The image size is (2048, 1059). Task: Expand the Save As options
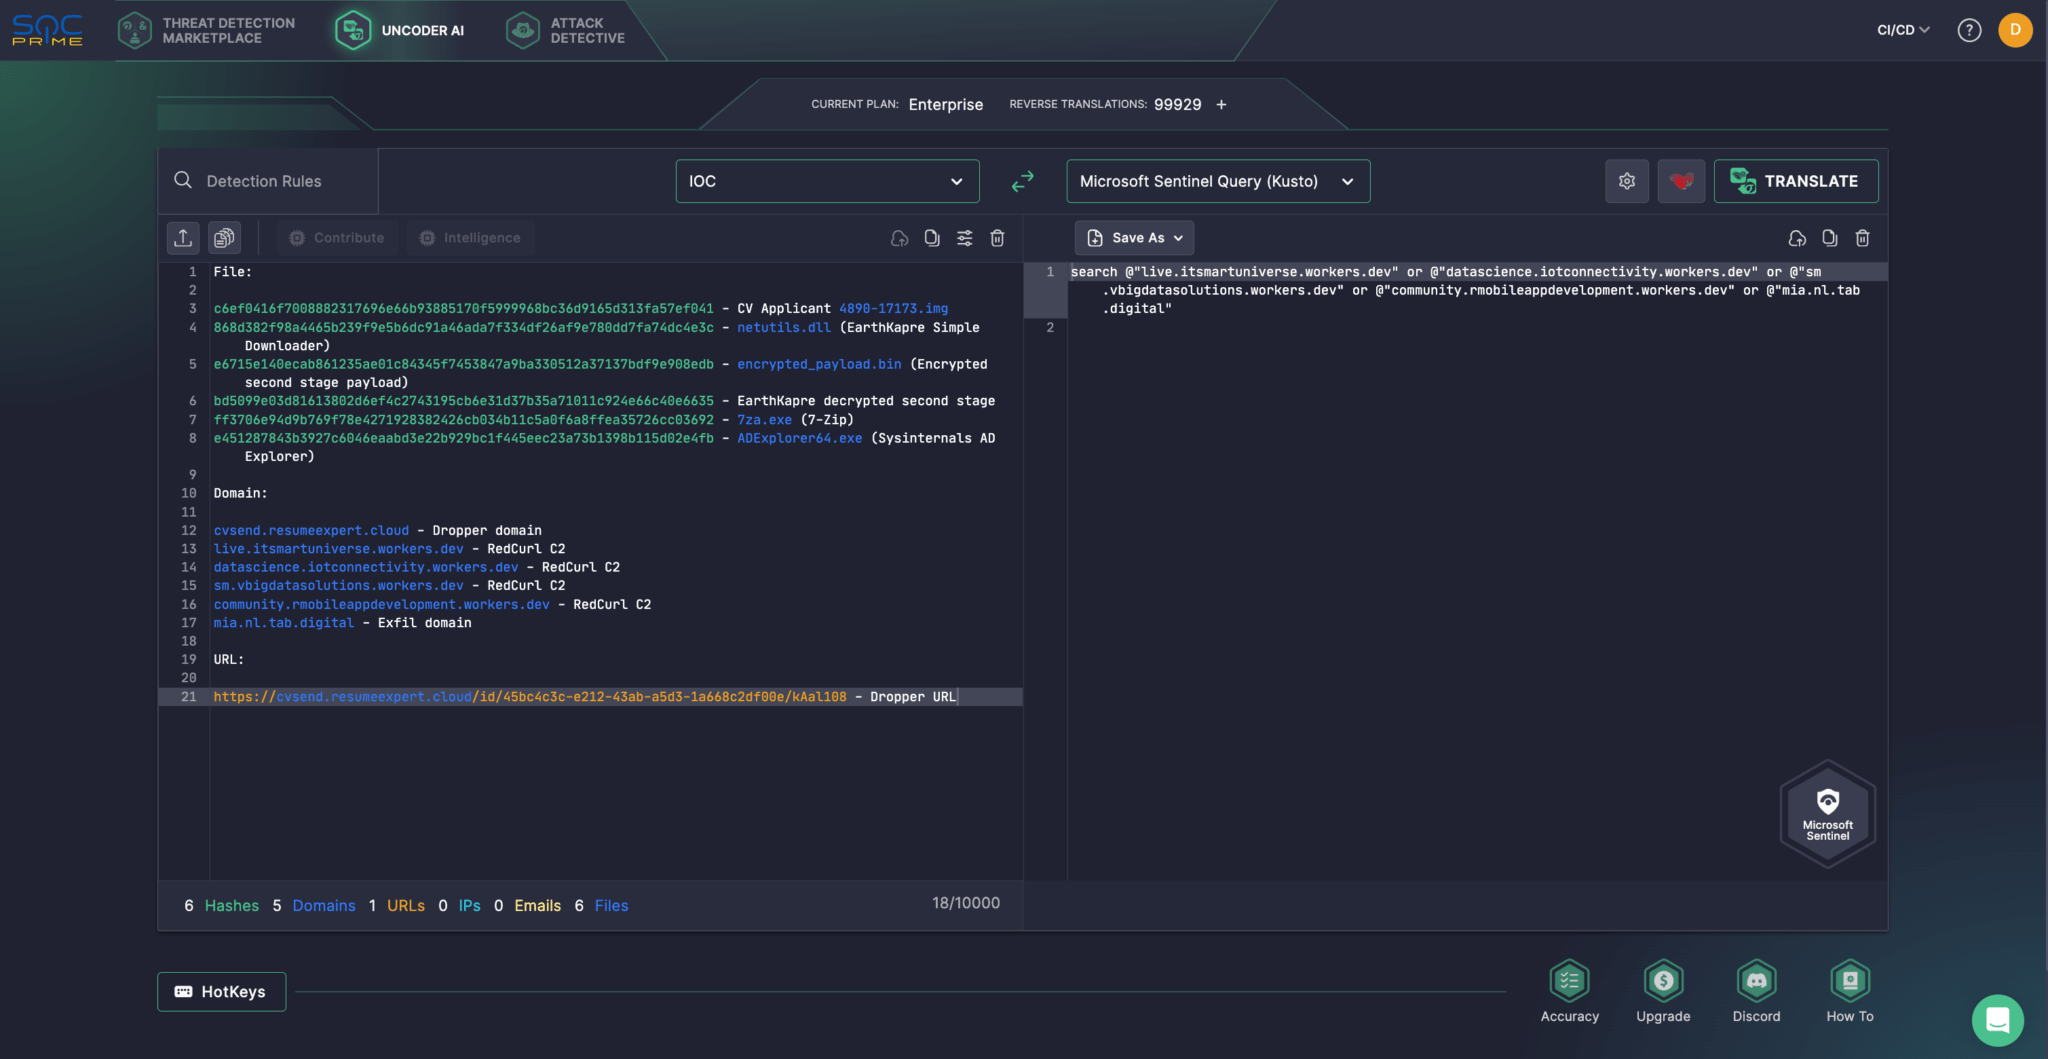click(1133, 238)
